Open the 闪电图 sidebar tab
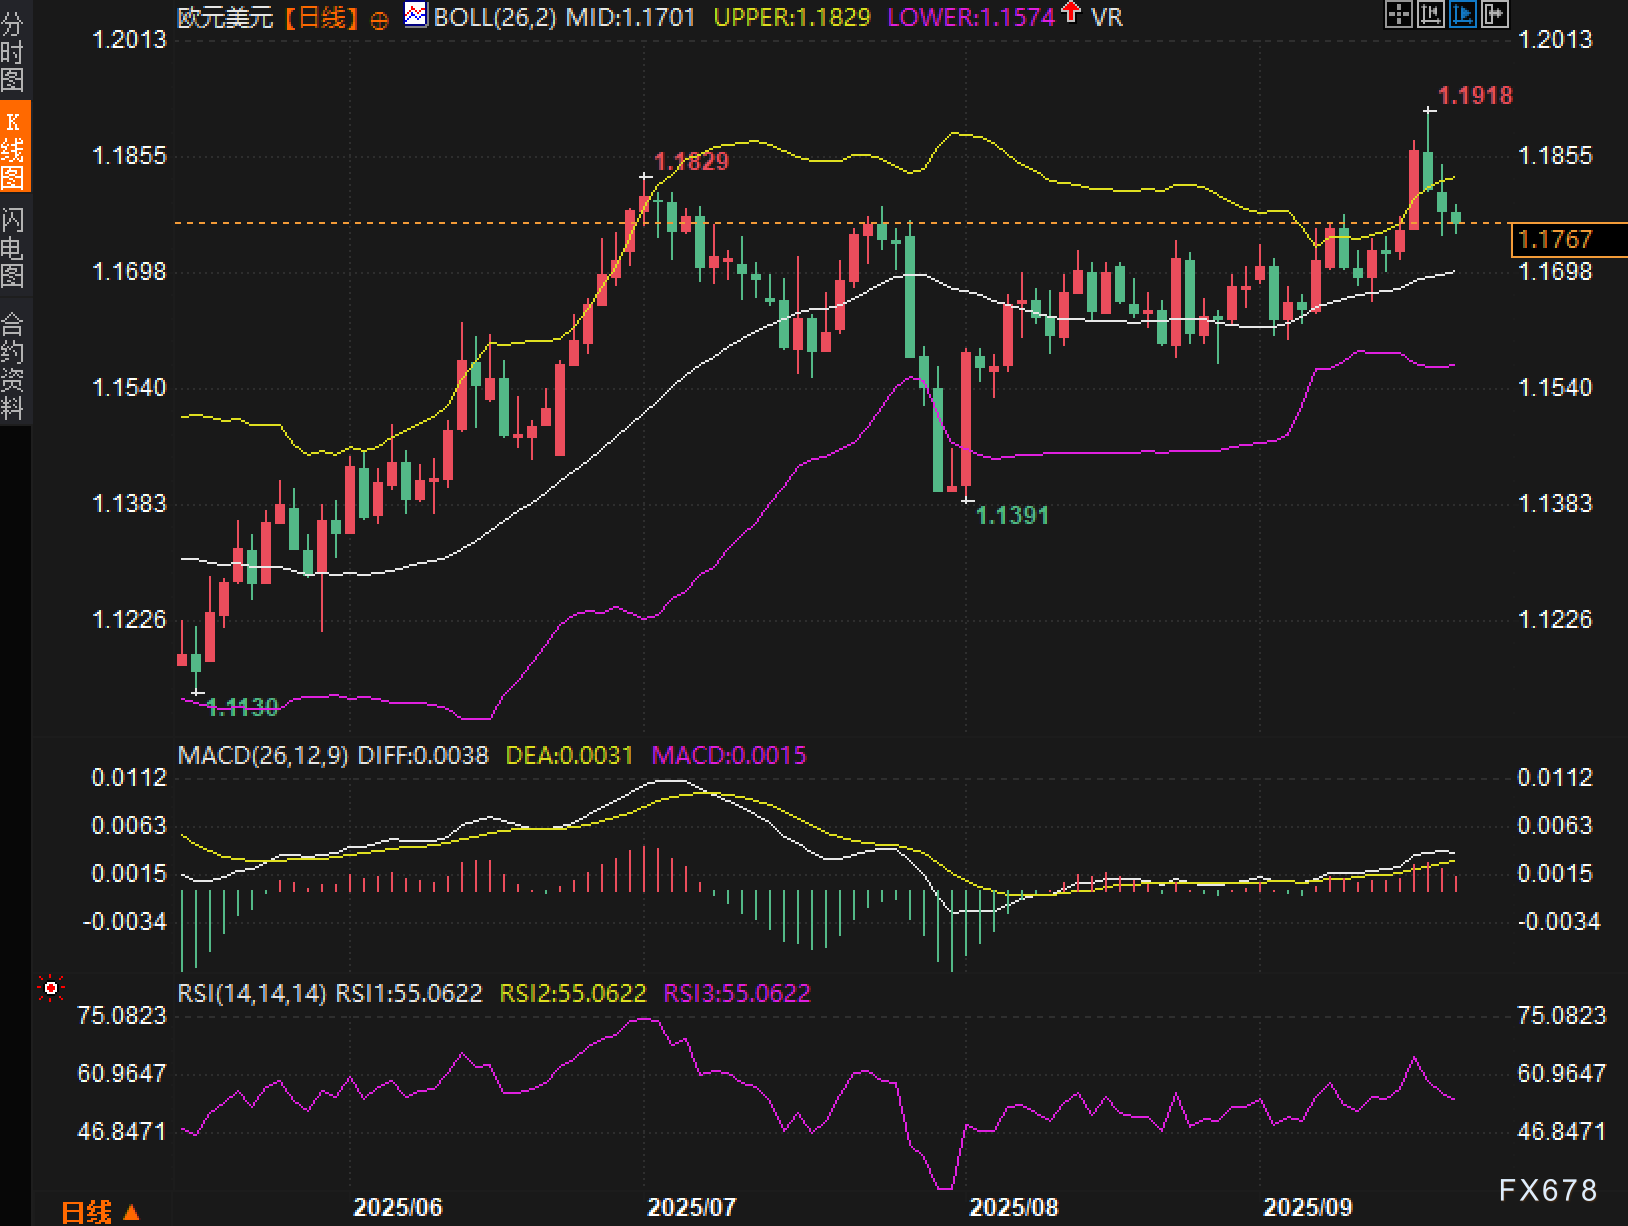The image size is (1628, 1226). coord(13,247)
